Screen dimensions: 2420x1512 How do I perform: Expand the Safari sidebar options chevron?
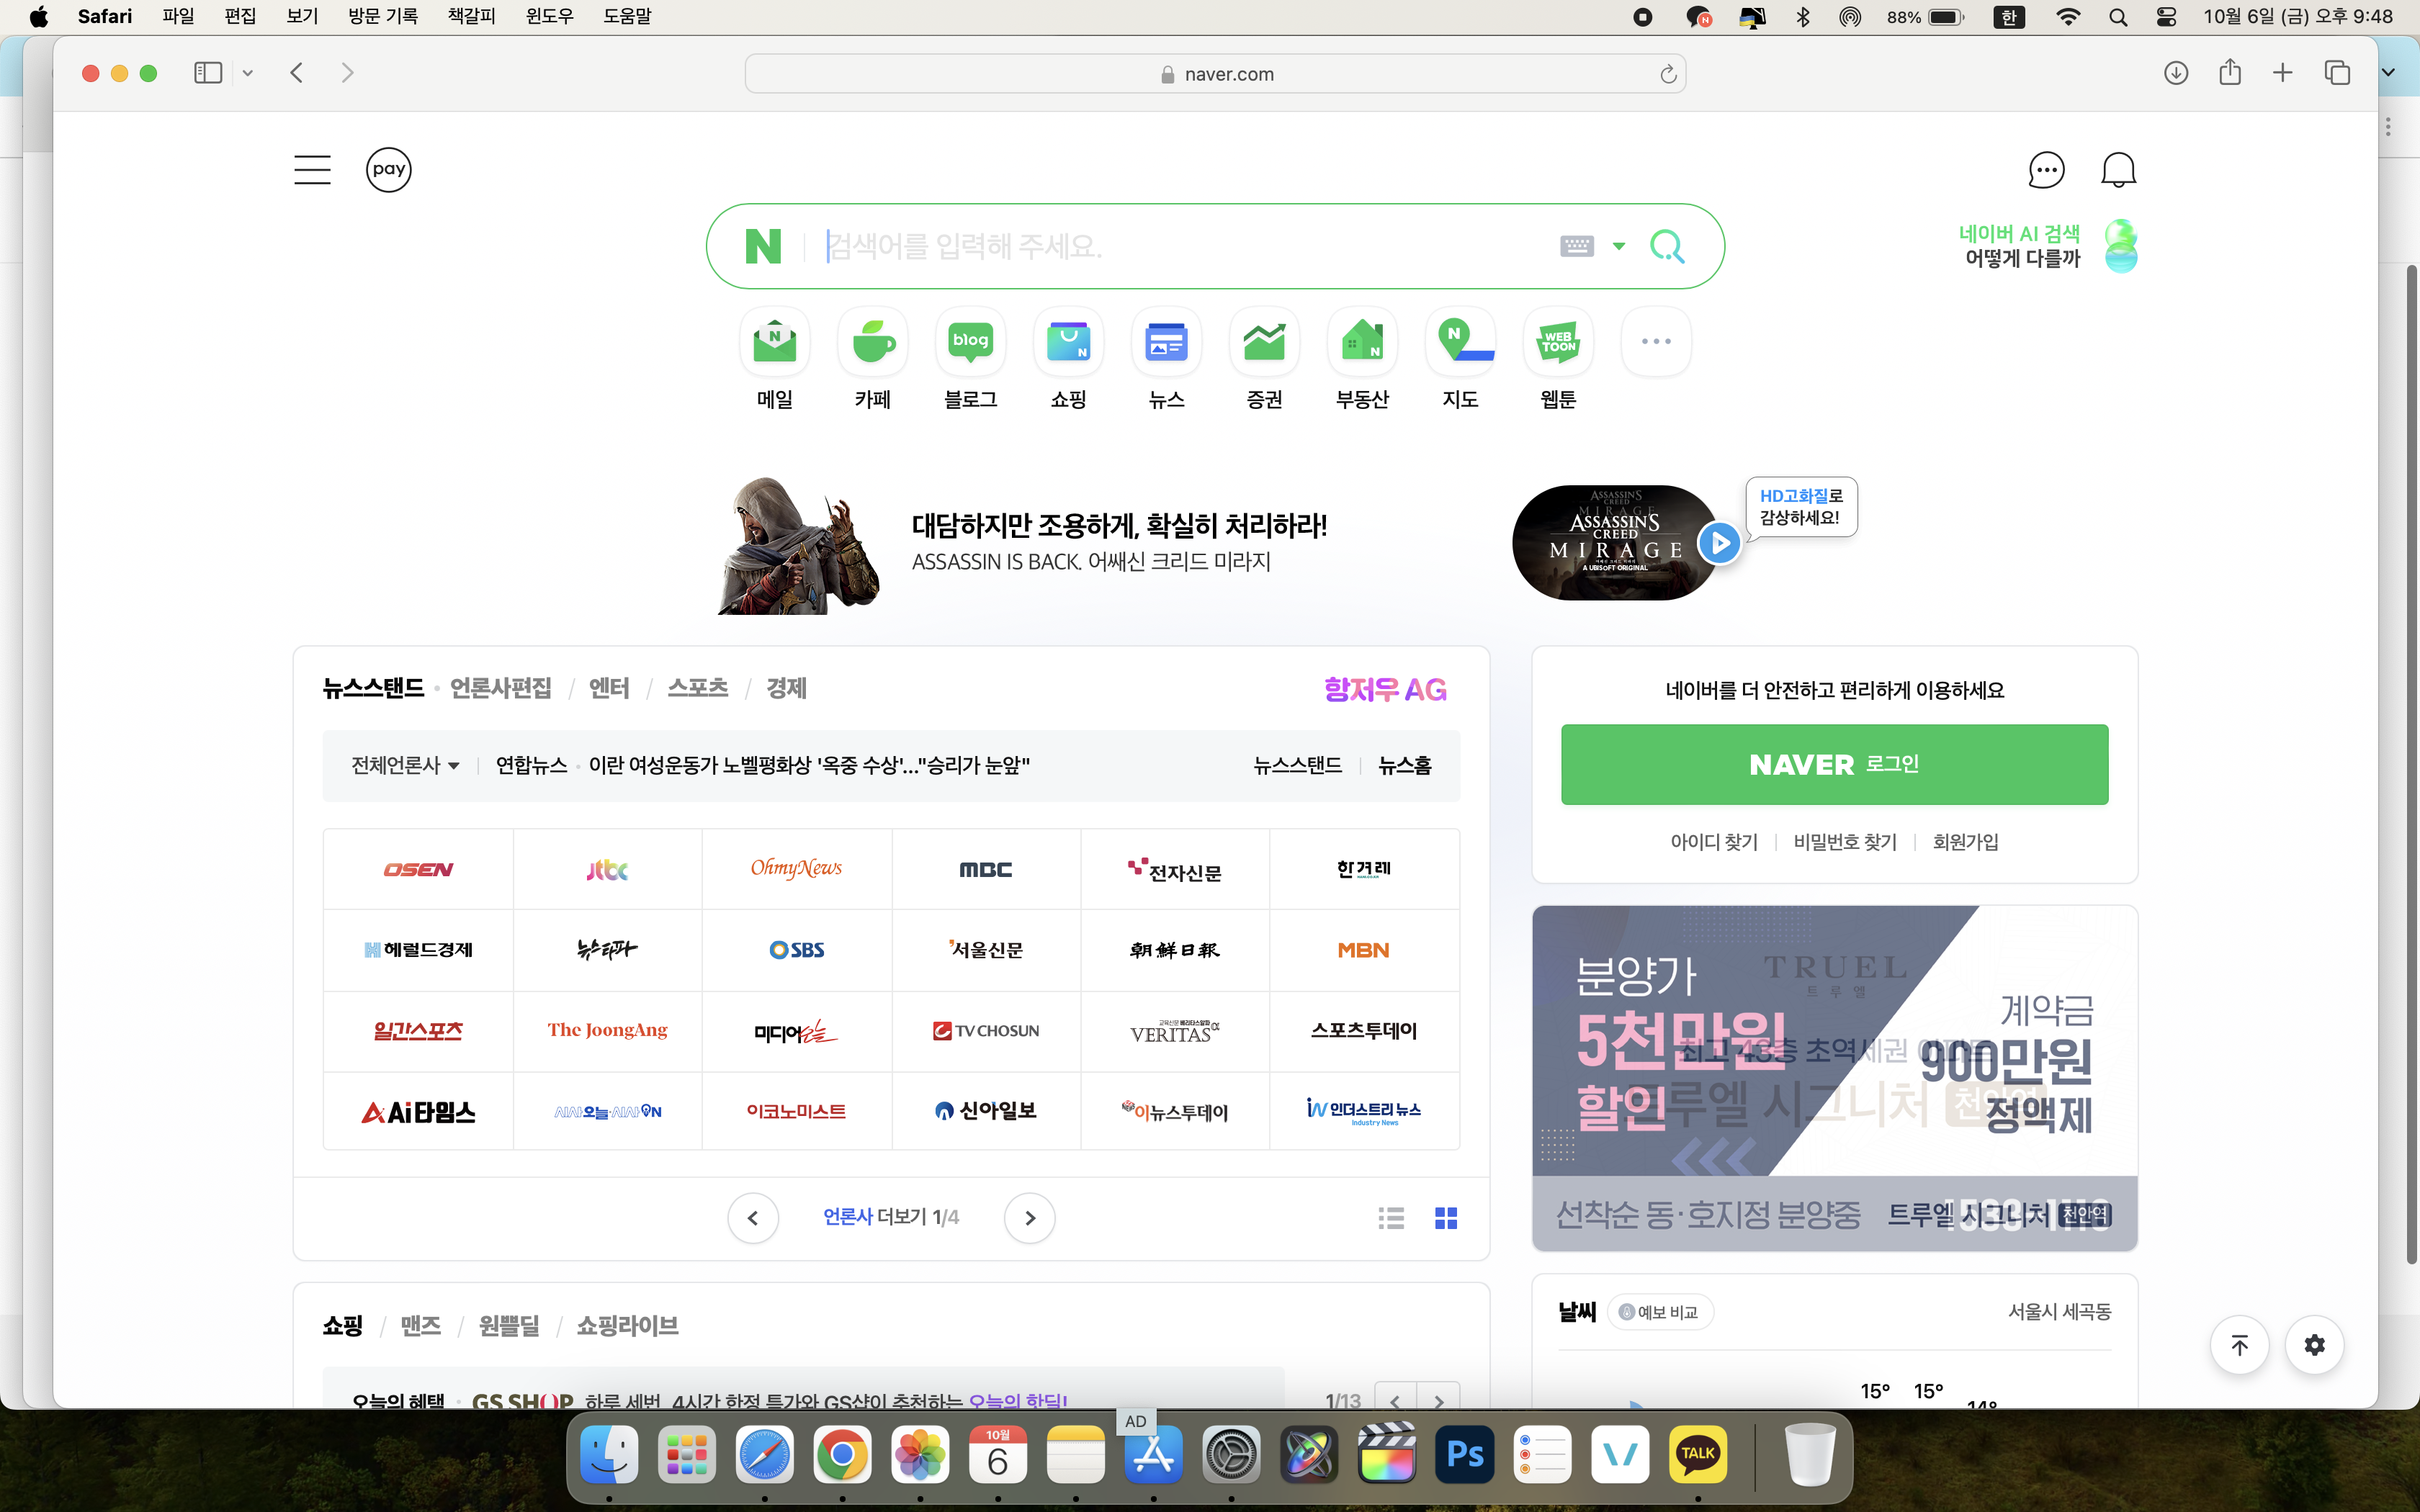point(248,73)
